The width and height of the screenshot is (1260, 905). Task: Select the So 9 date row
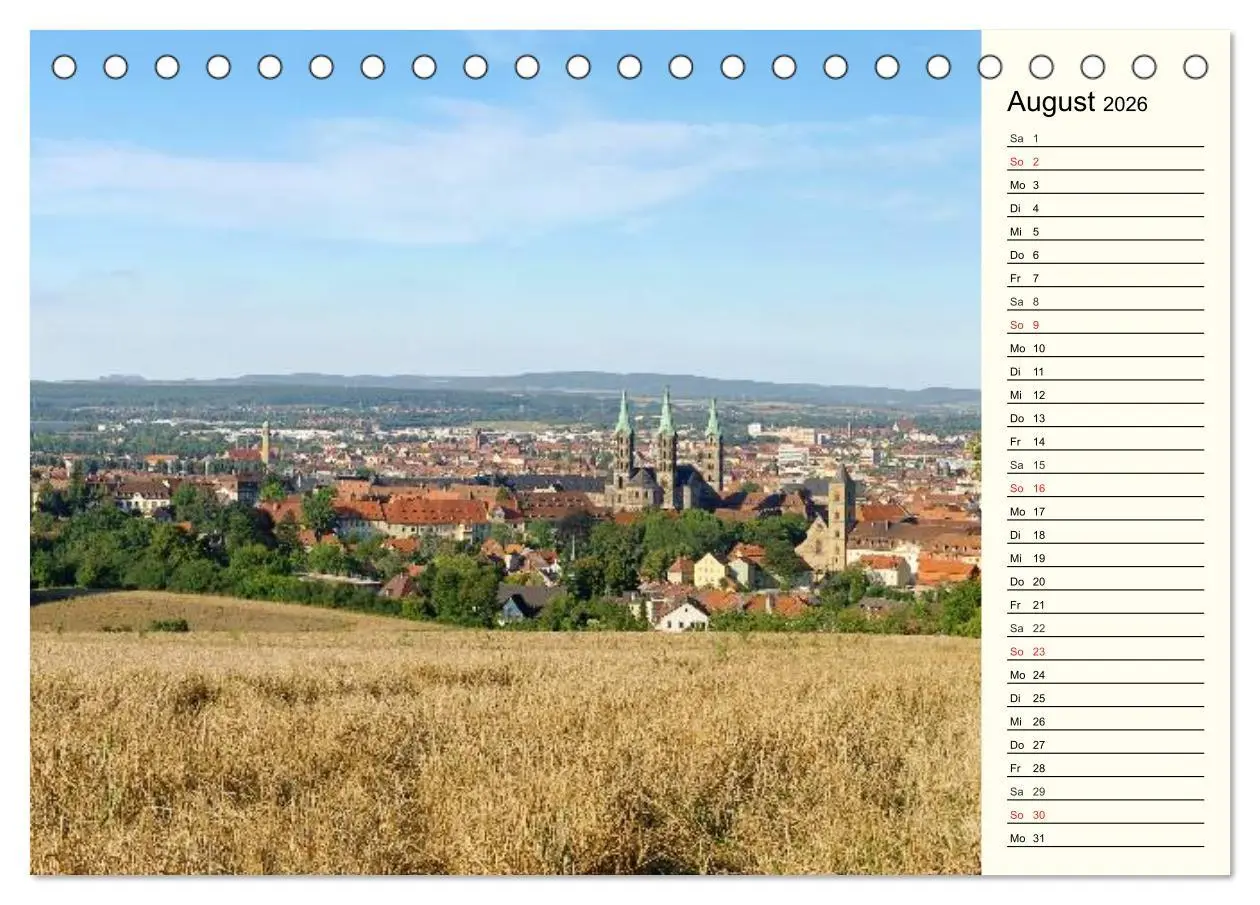(x=1105, y=325)
